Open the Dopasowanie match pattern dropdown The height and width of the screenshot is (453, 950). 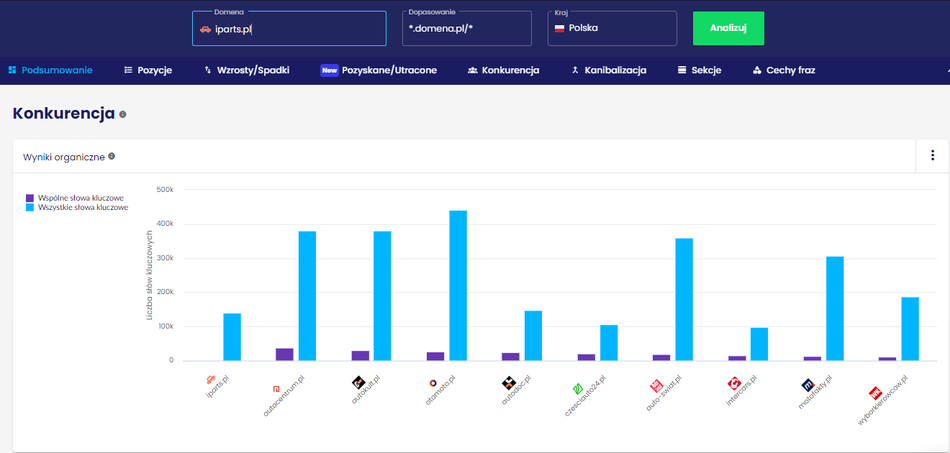(466, 29)
